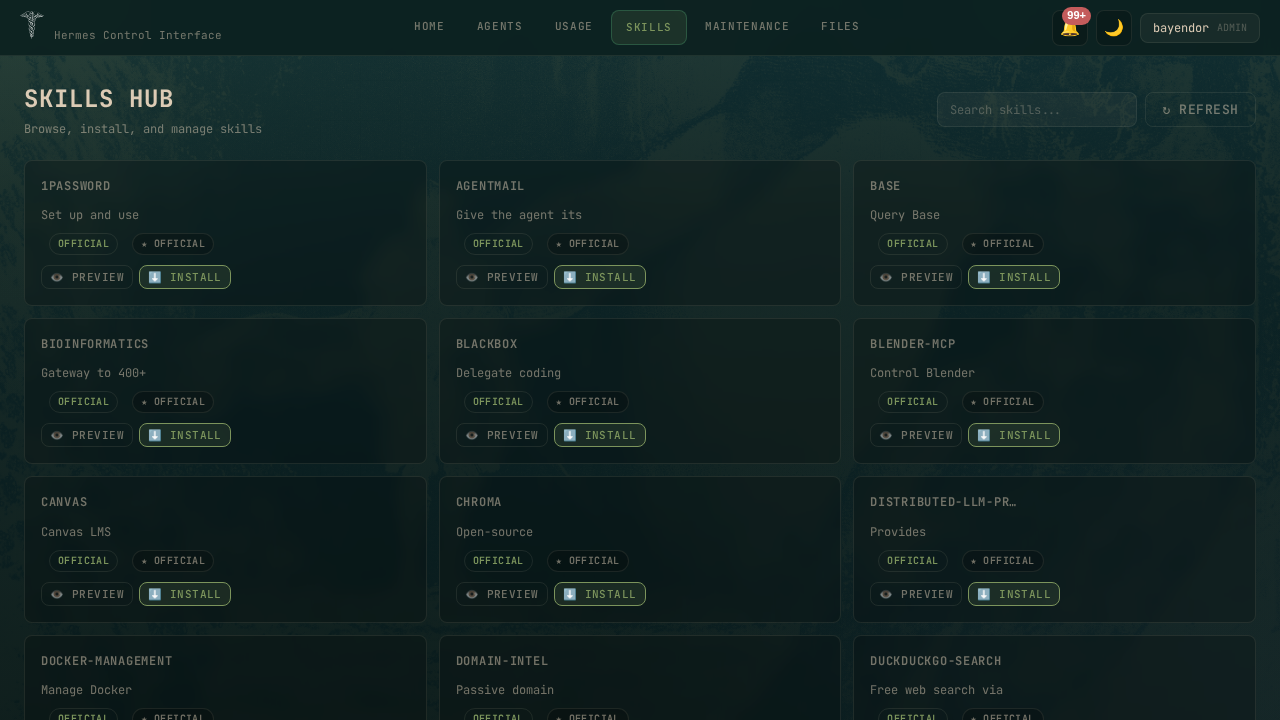The height and width of the screenshot is (720, 1280).
Task: Click the green OFFICIAL badge on Blackbox
Action: click(498, 402)
